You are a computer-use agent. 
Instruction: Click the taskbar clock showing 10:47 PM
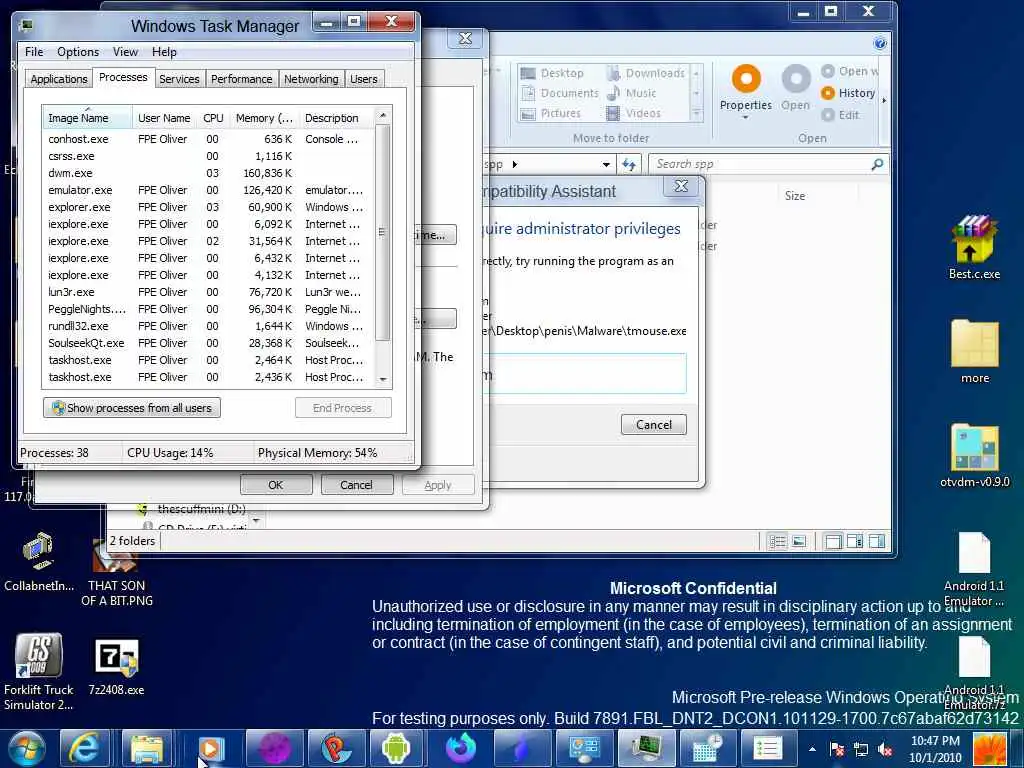[x=935, y=749]
